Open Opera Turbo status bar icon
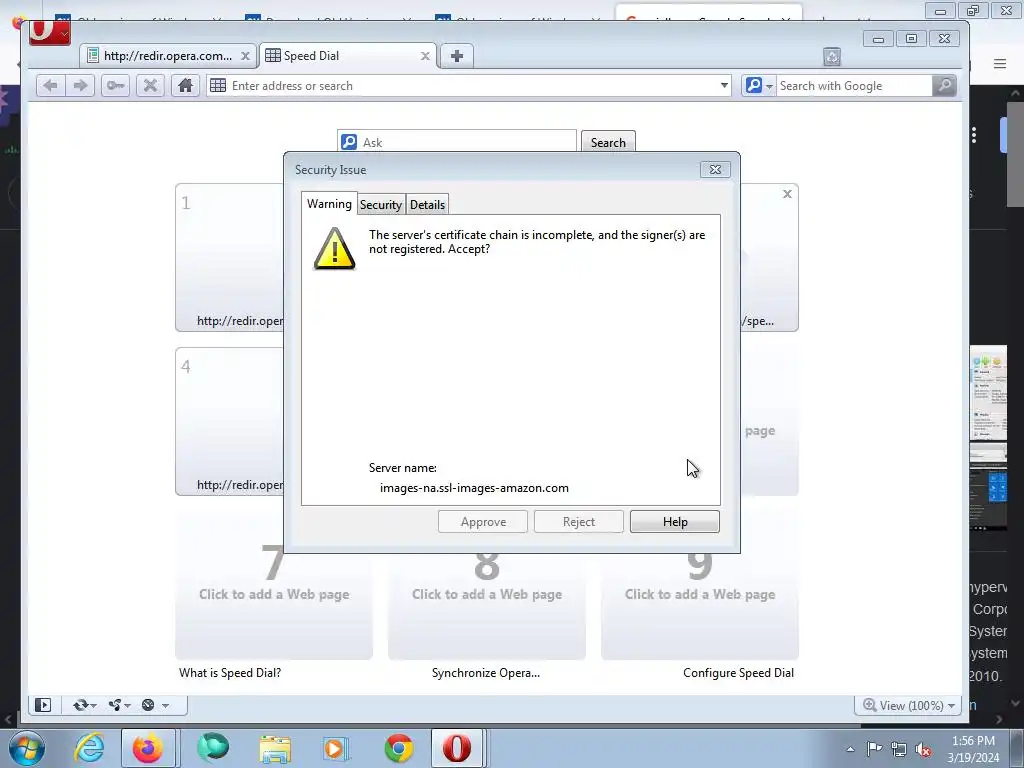 tap(148, 705)
